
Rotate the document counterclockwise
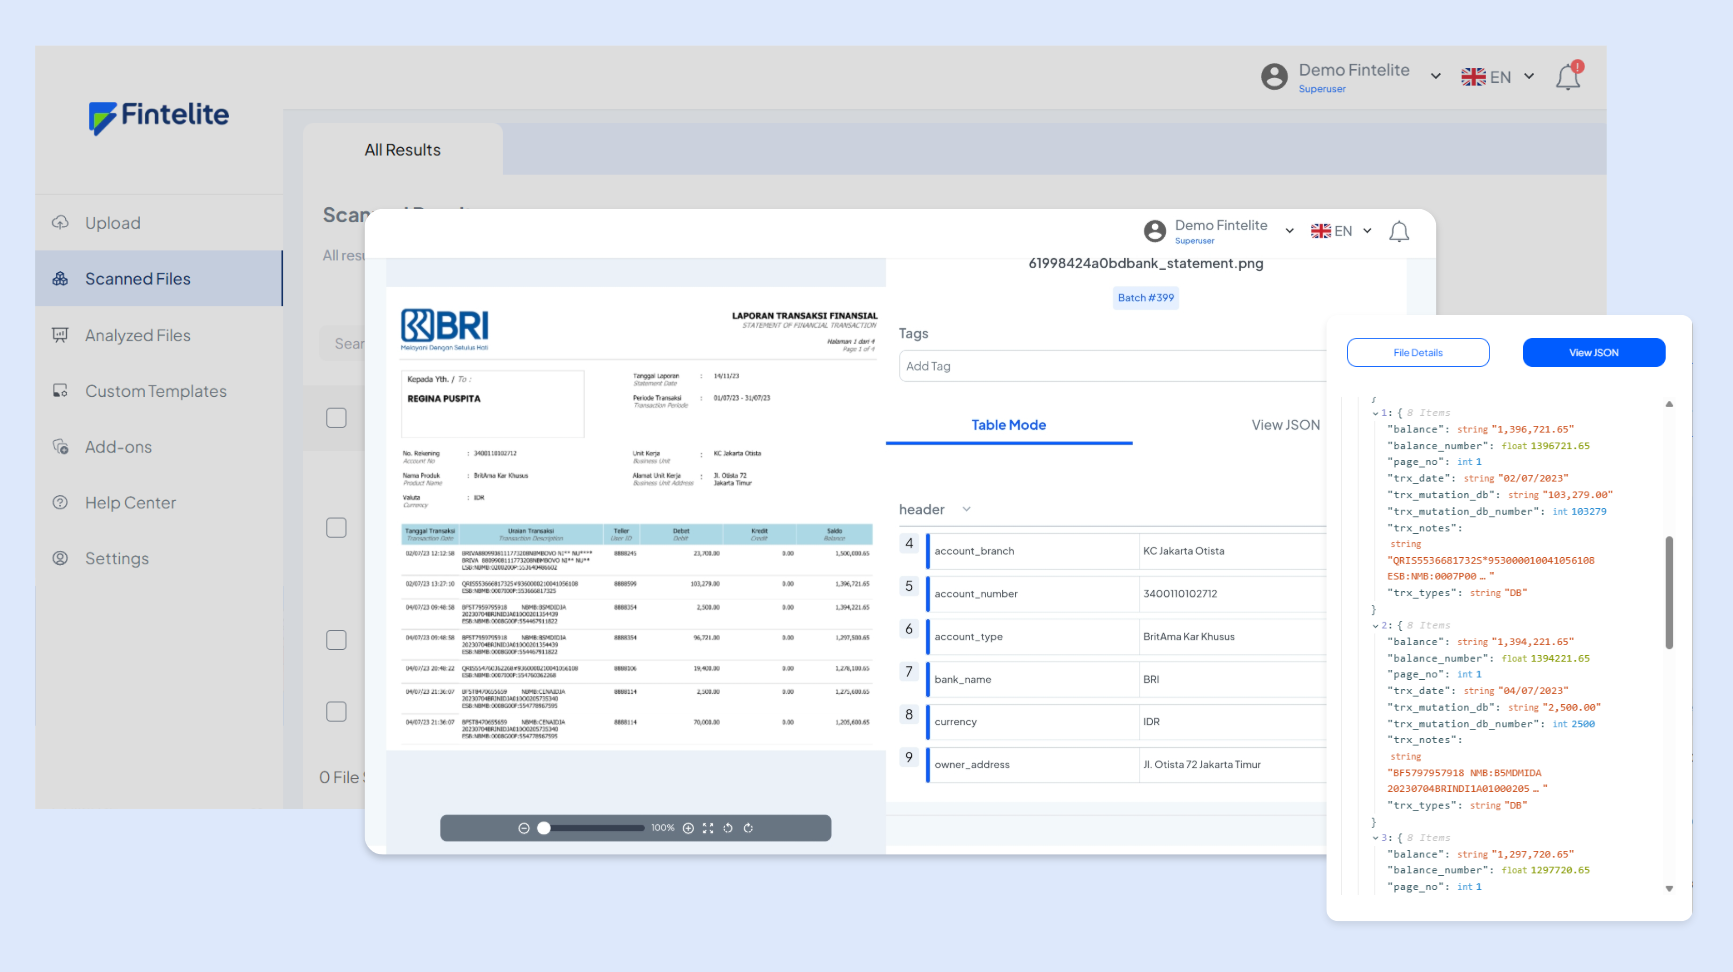click(728, 828)
